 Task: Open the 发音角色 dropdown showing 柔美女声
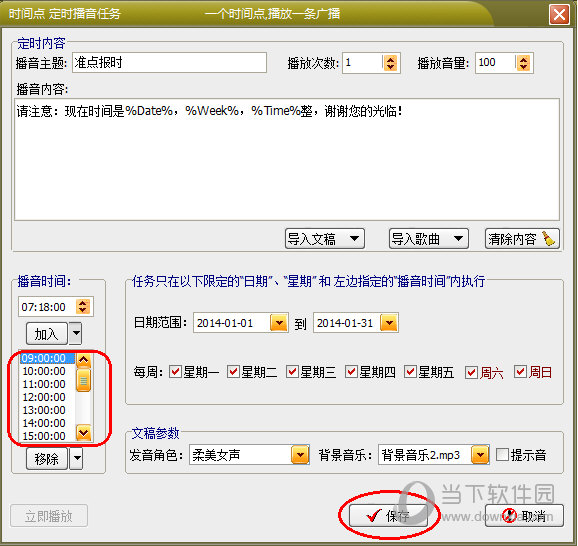(x=249, y=455)
